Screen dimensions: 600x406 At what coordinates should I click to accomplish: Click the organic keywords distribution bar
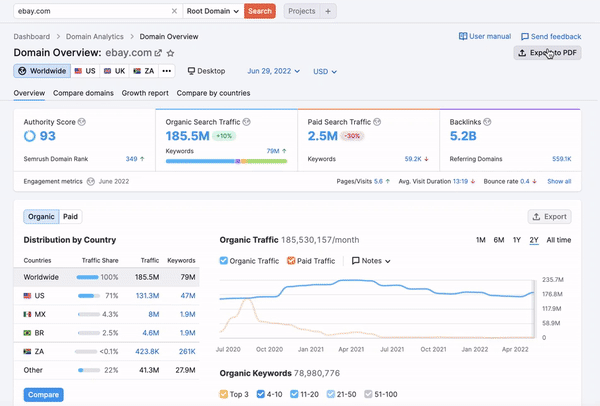point(227,161)
